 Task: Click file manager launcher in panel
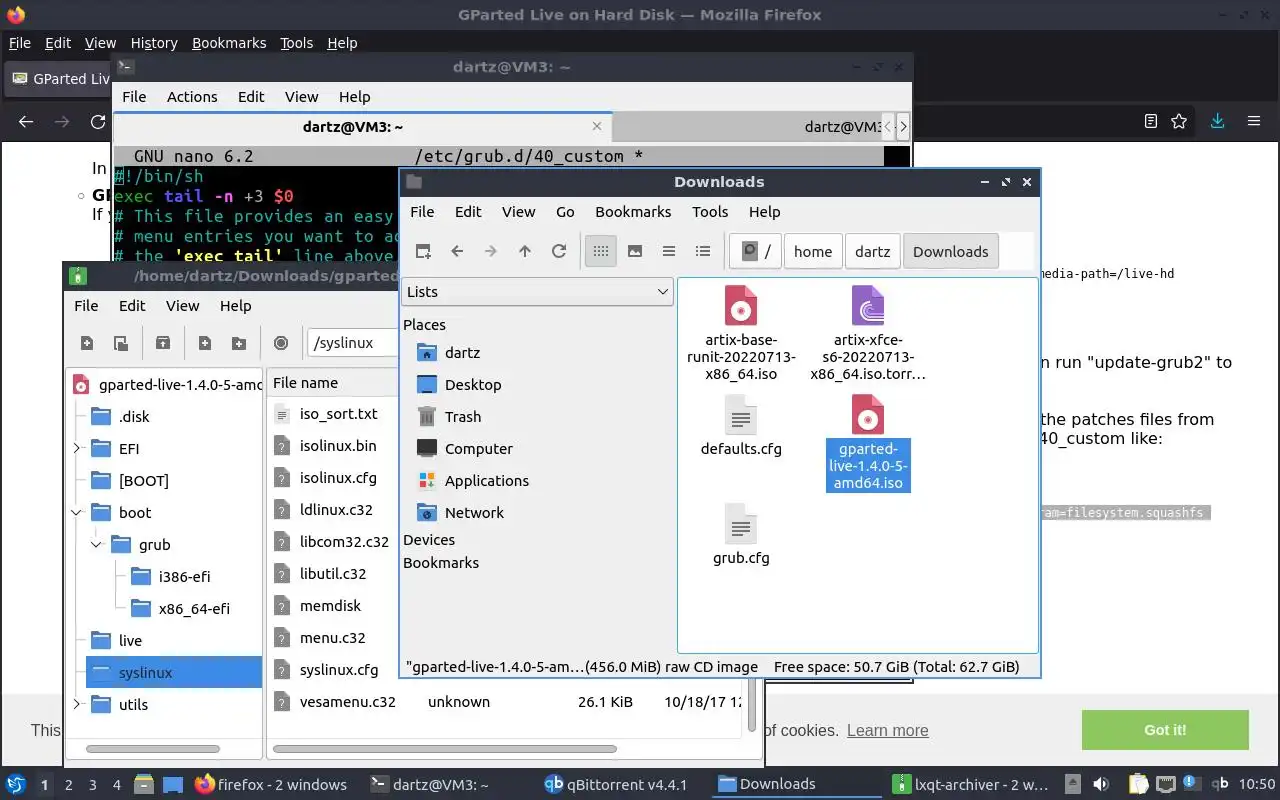click(x=142, y=784)
